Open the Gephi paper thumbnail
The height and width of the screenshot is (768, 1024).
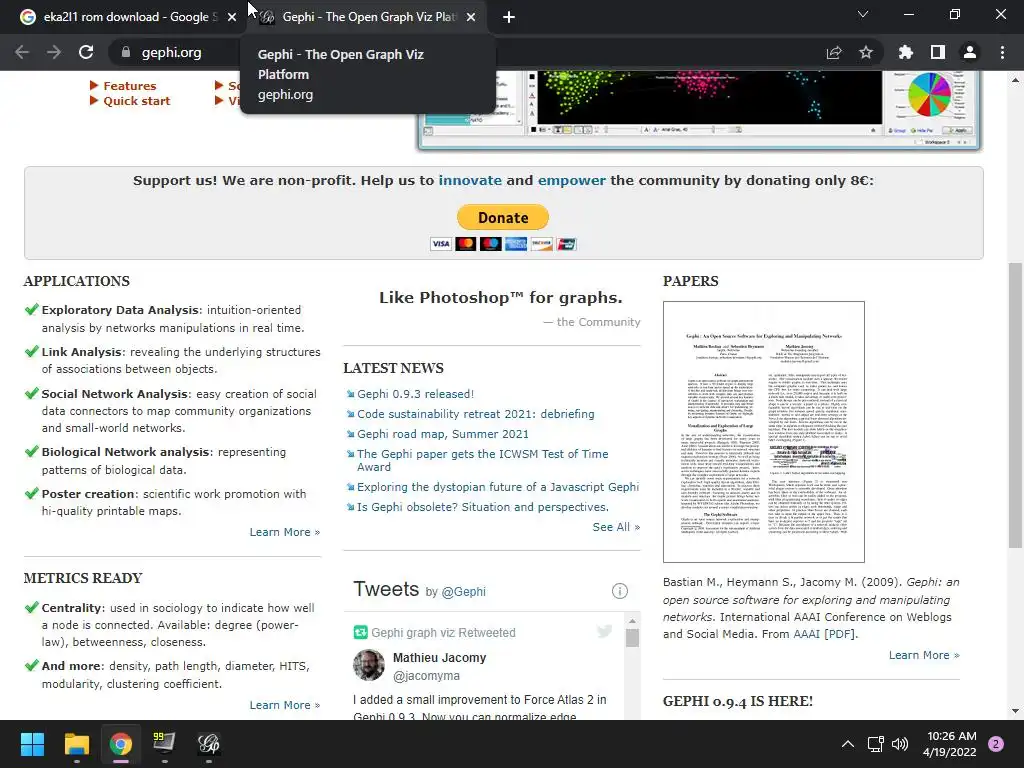point(763,432)
